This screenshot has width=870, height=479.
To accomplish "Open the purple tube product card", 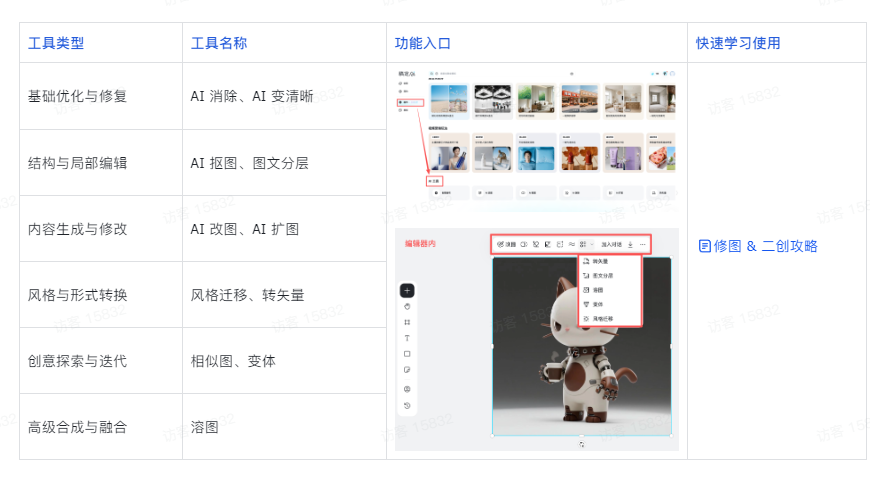I will click(x=623, y=152).
